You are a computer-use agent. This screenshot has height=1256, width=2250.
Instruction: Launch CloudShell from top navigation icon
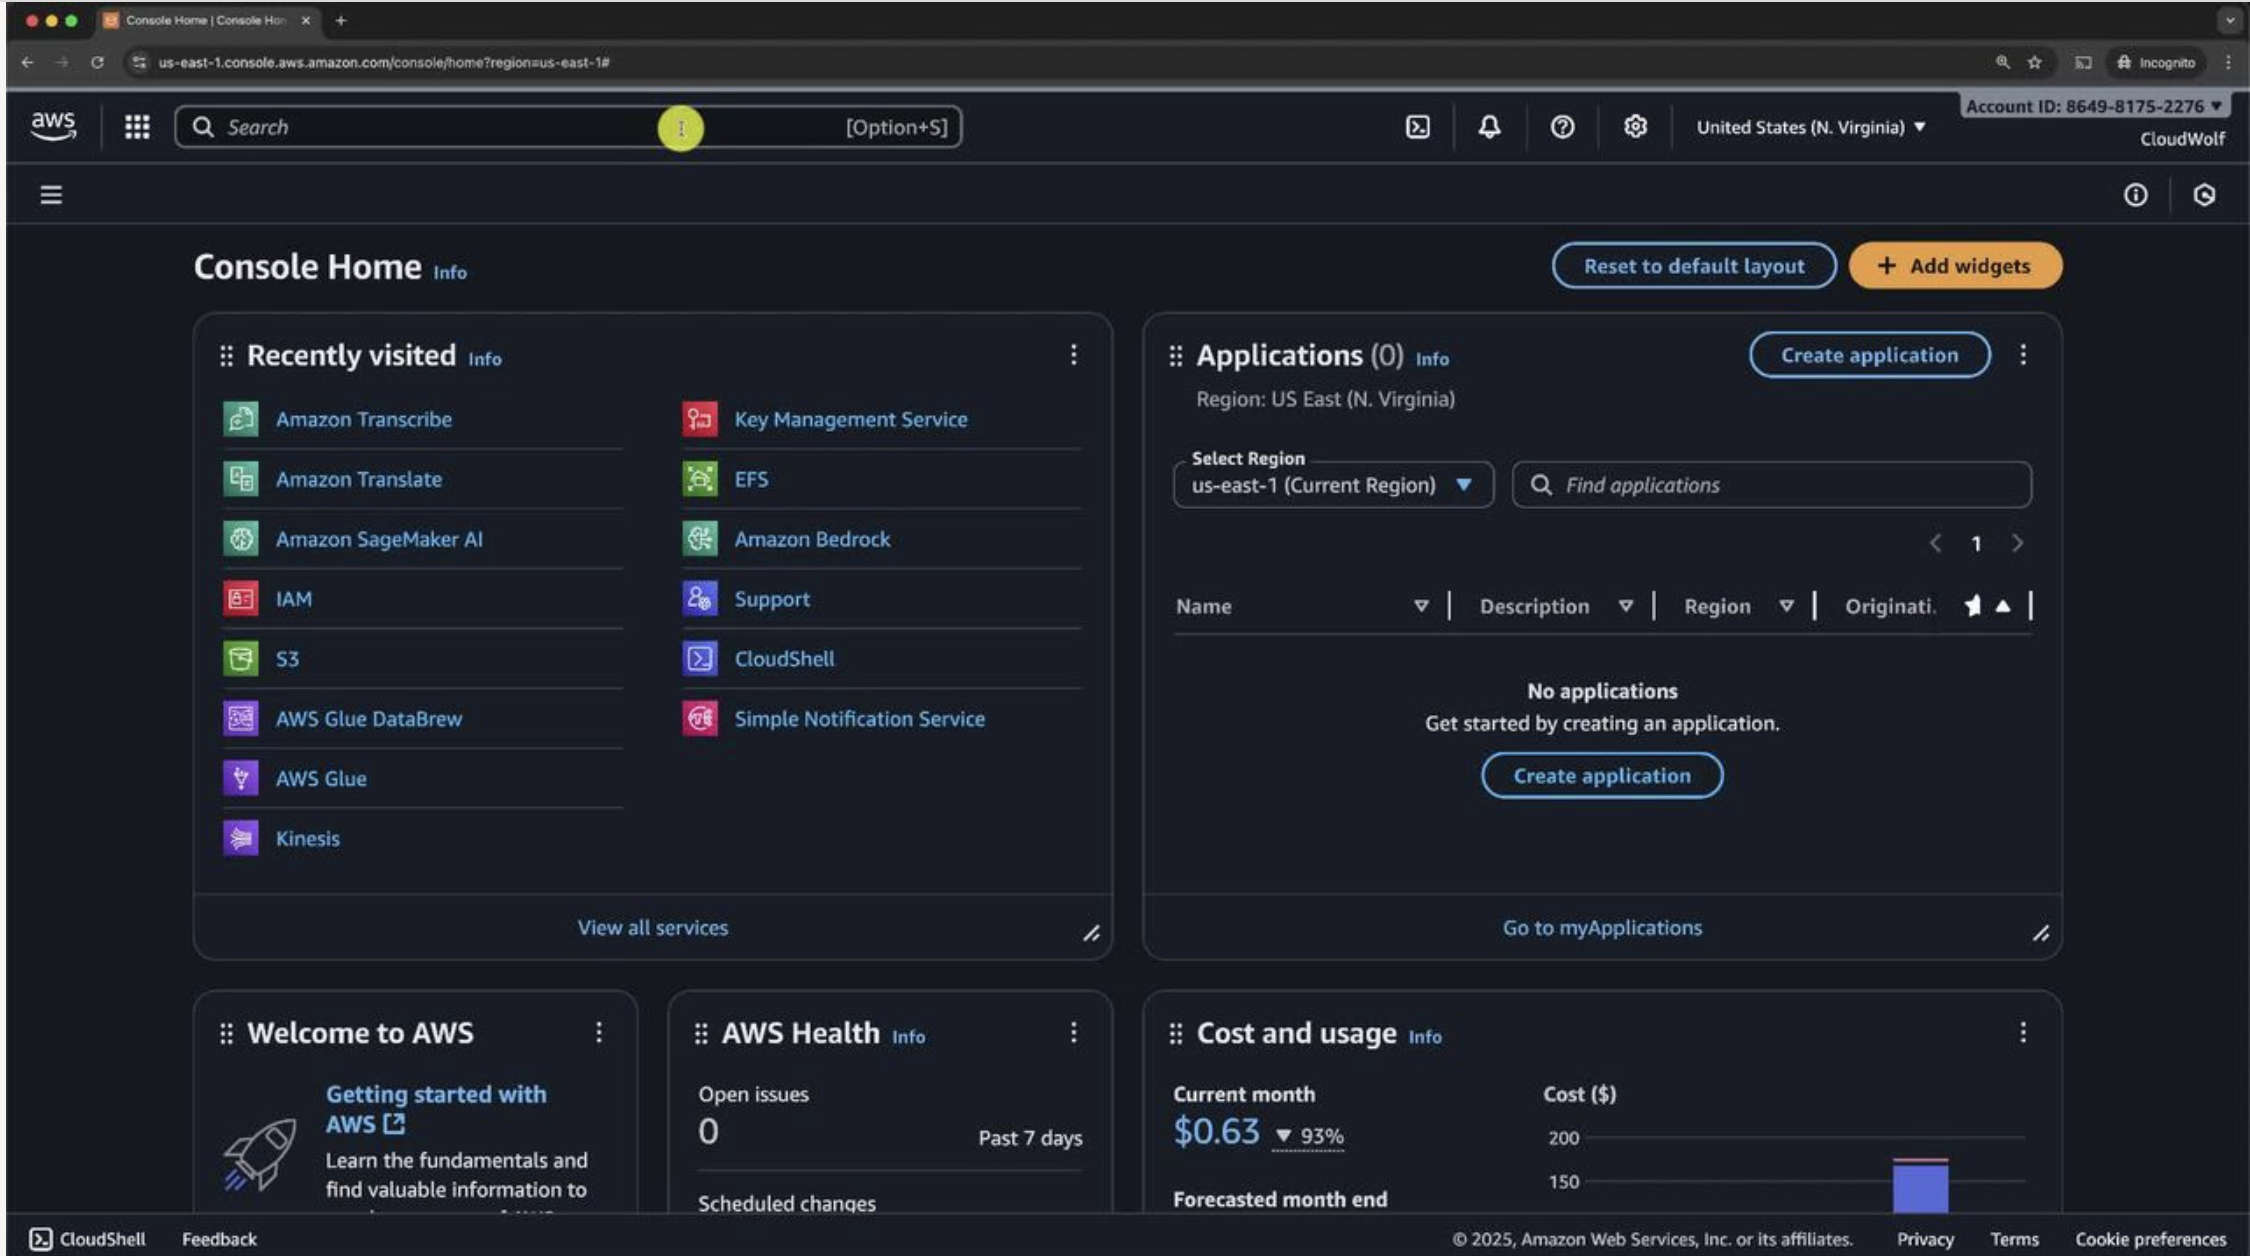[1417, 127]
